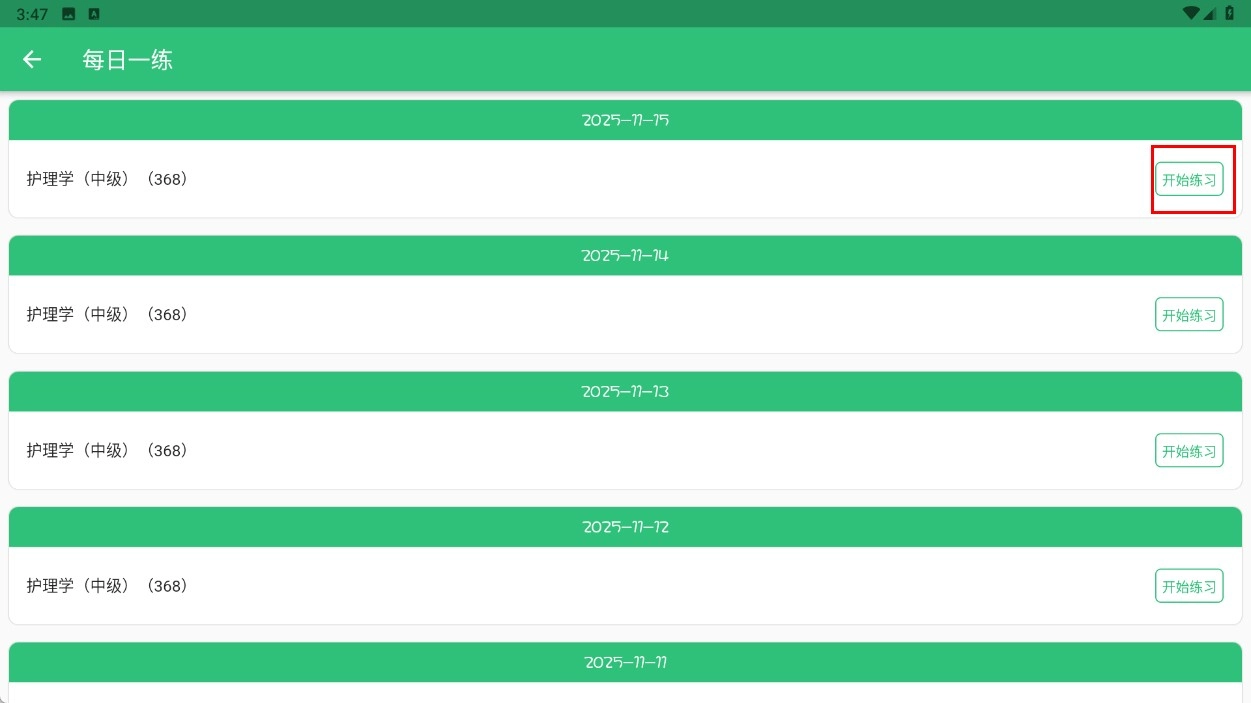Screen dimensions: 1251x703
Task: Select 护理学（中级）item dated 2025-11-13
Action: (x=107, y=450)
